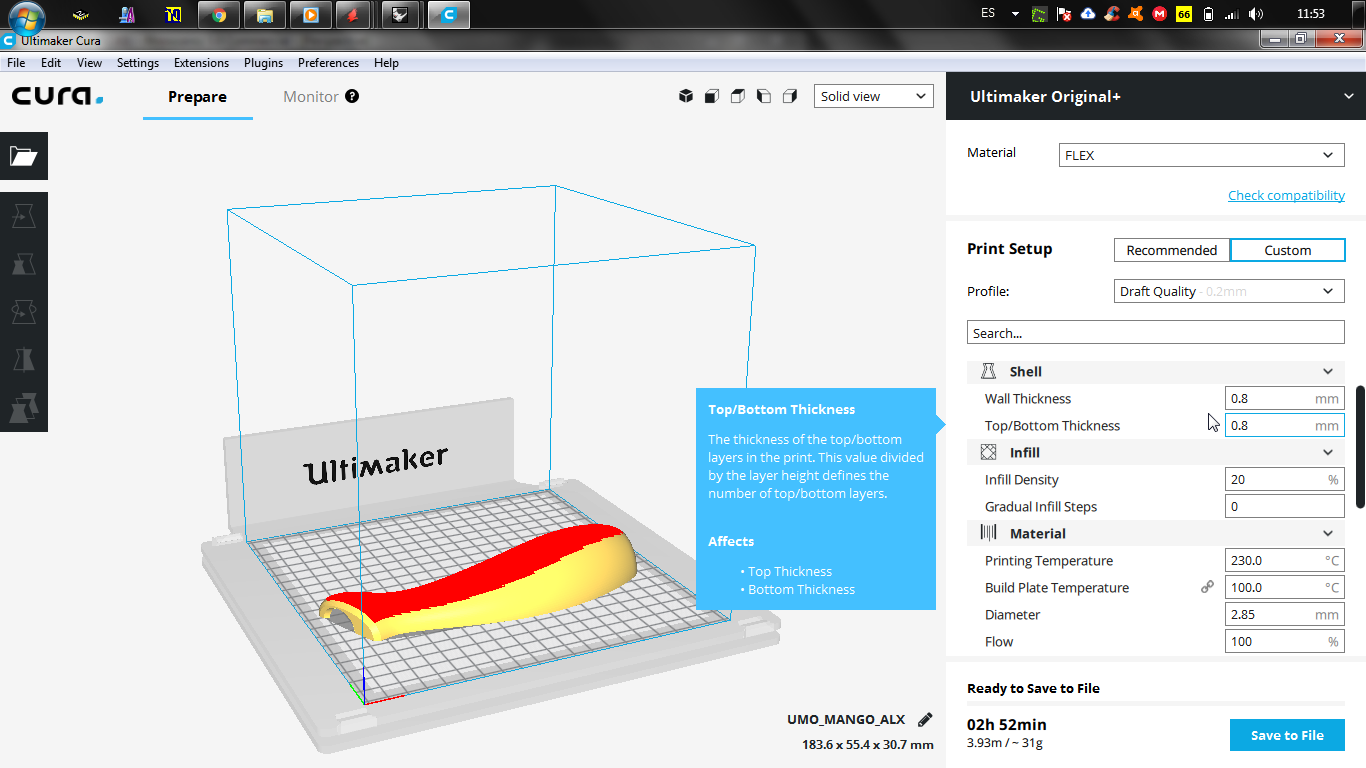Open Windows Explorer from the taskbar
The image size is (1366, 768).
(264, 14)
